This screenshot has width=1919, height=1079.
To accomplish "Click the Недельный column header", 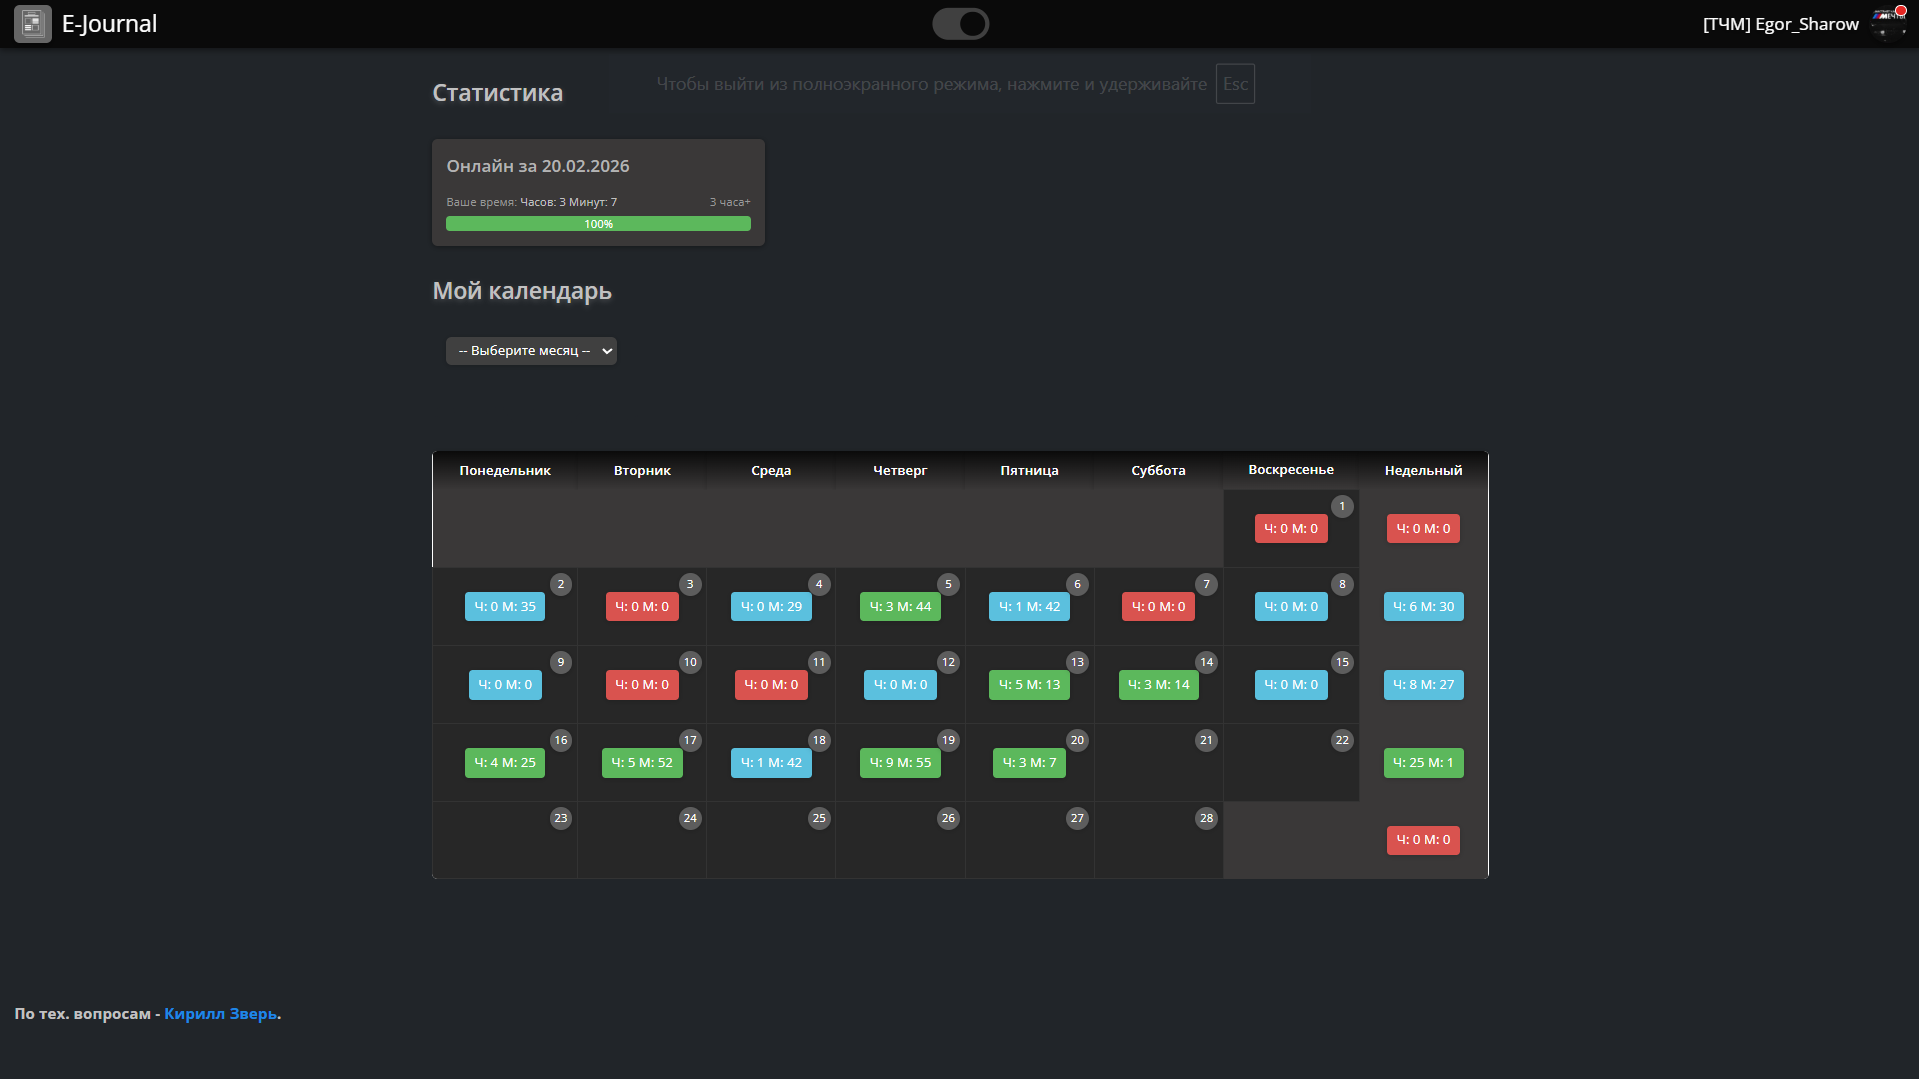I will pyautogui.click(x=1423, y=471).
